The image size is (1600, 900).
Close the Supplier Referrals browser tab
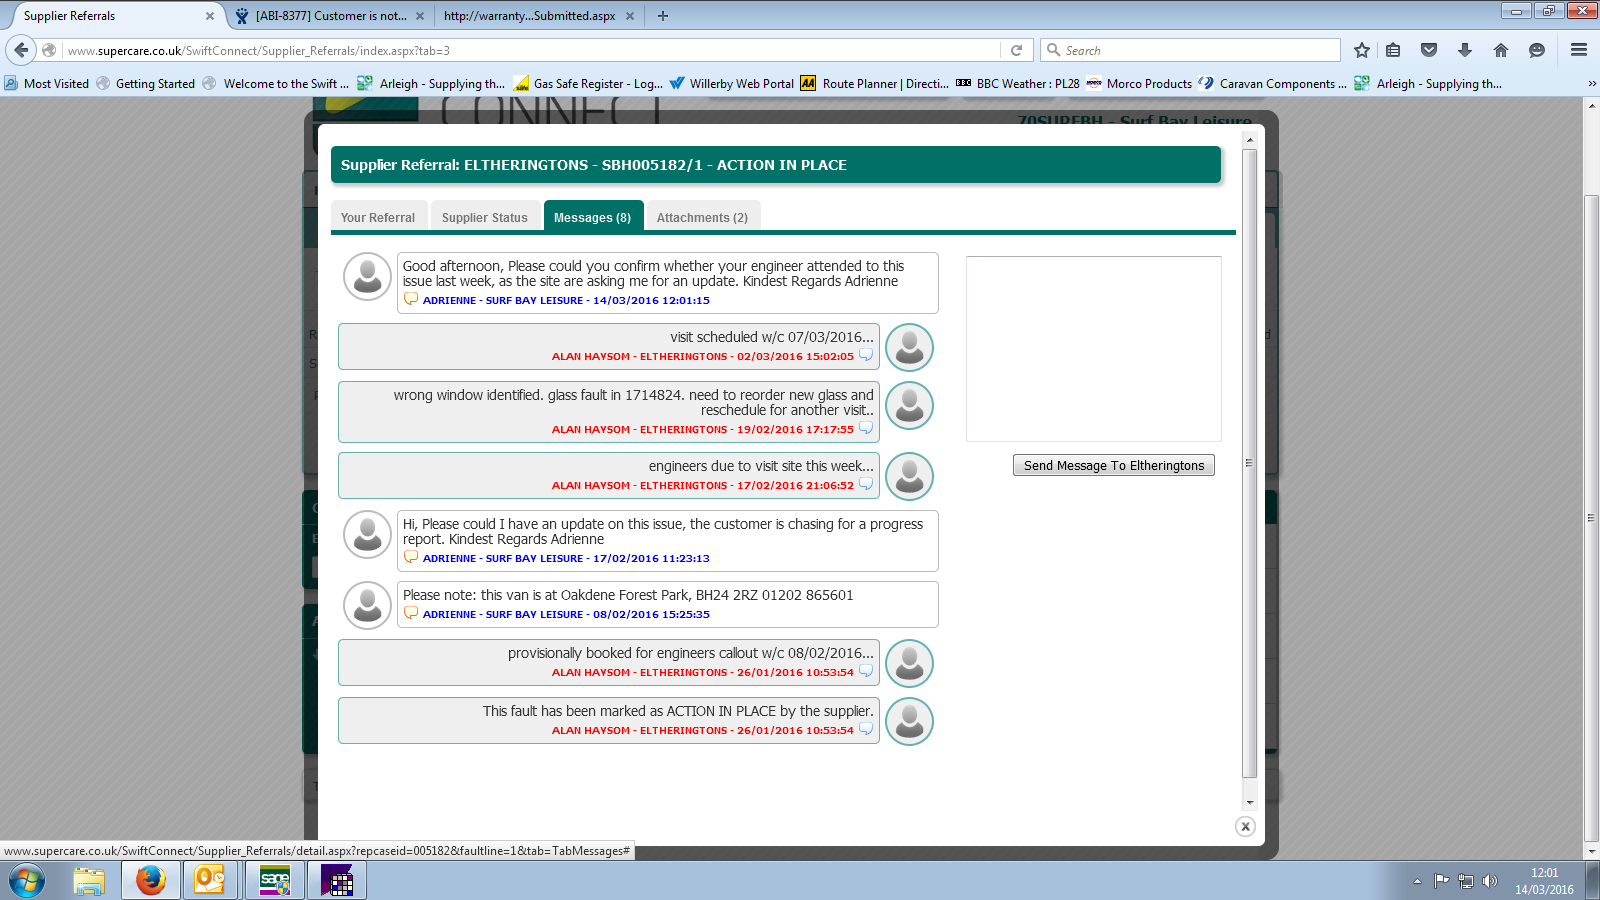210,16
